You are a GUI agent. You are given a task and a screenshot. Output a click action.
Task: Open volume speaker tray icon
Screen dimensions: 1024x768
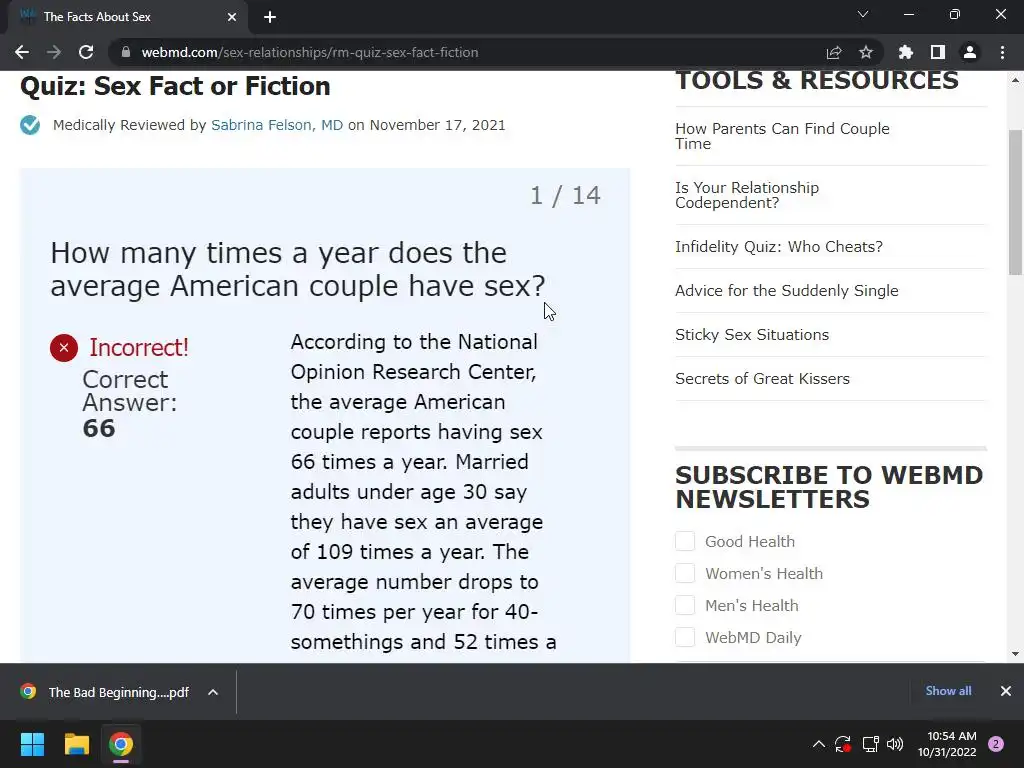[x=895, y=744]
